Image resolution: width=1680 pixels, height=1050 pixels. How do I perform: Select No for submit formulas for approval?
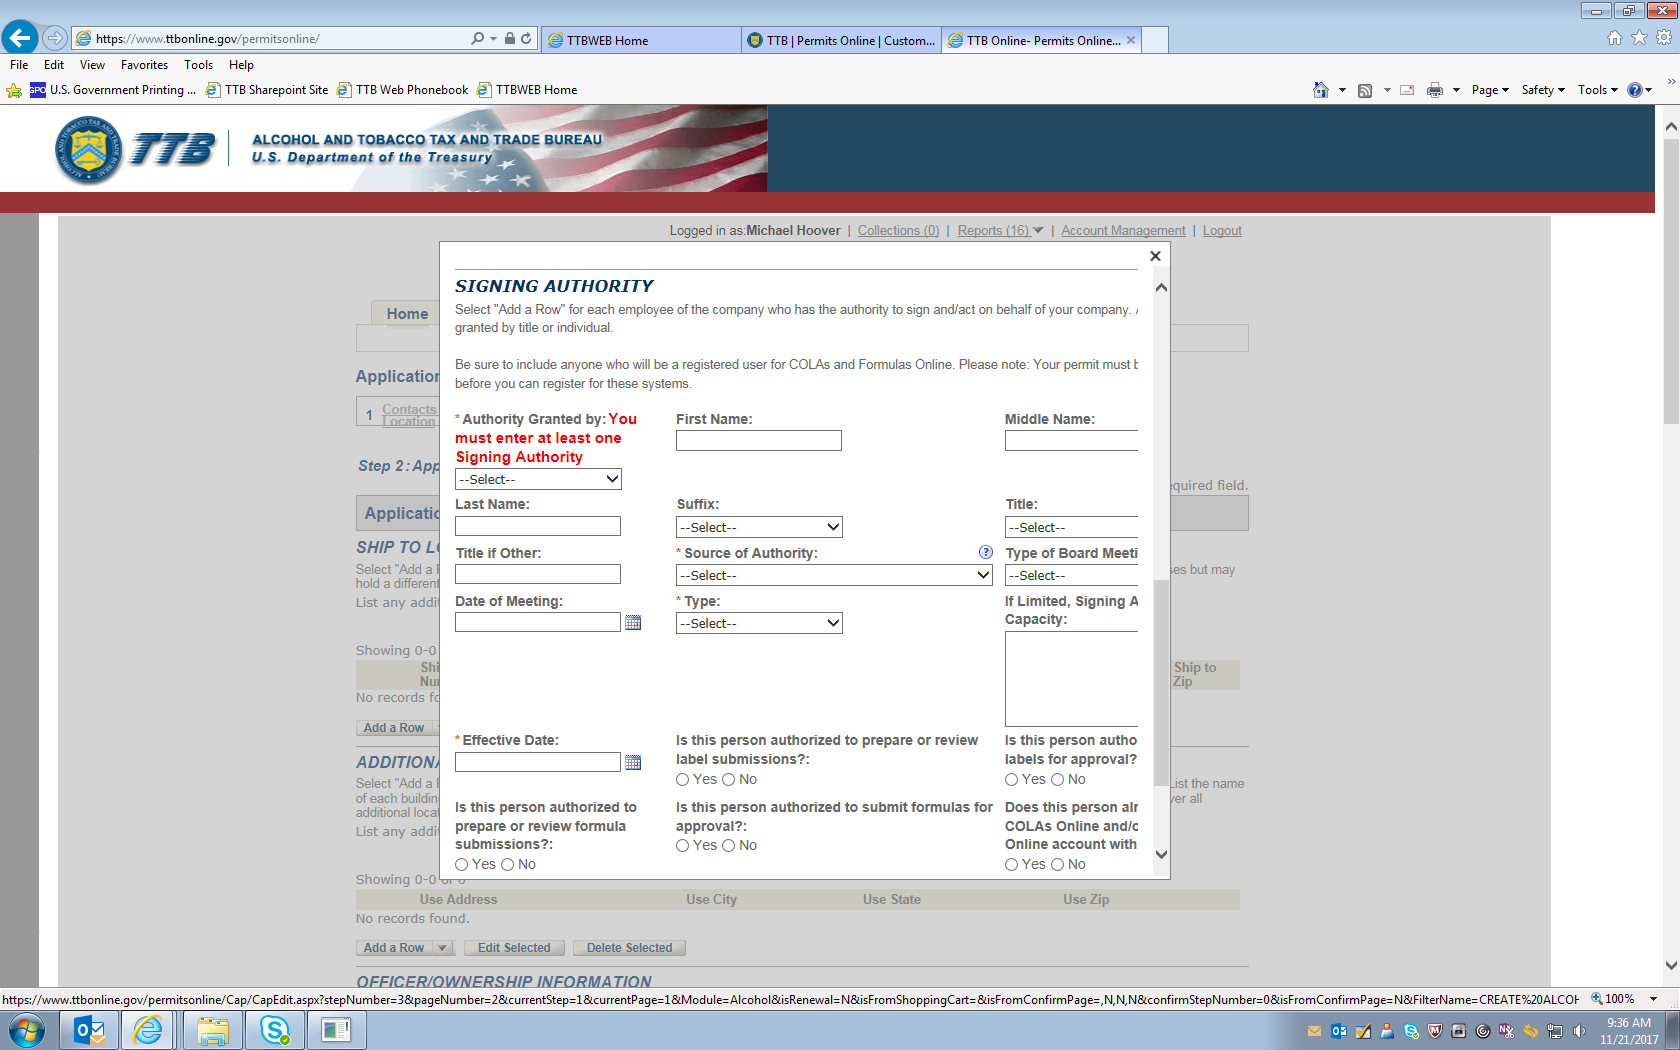[729, 846]
